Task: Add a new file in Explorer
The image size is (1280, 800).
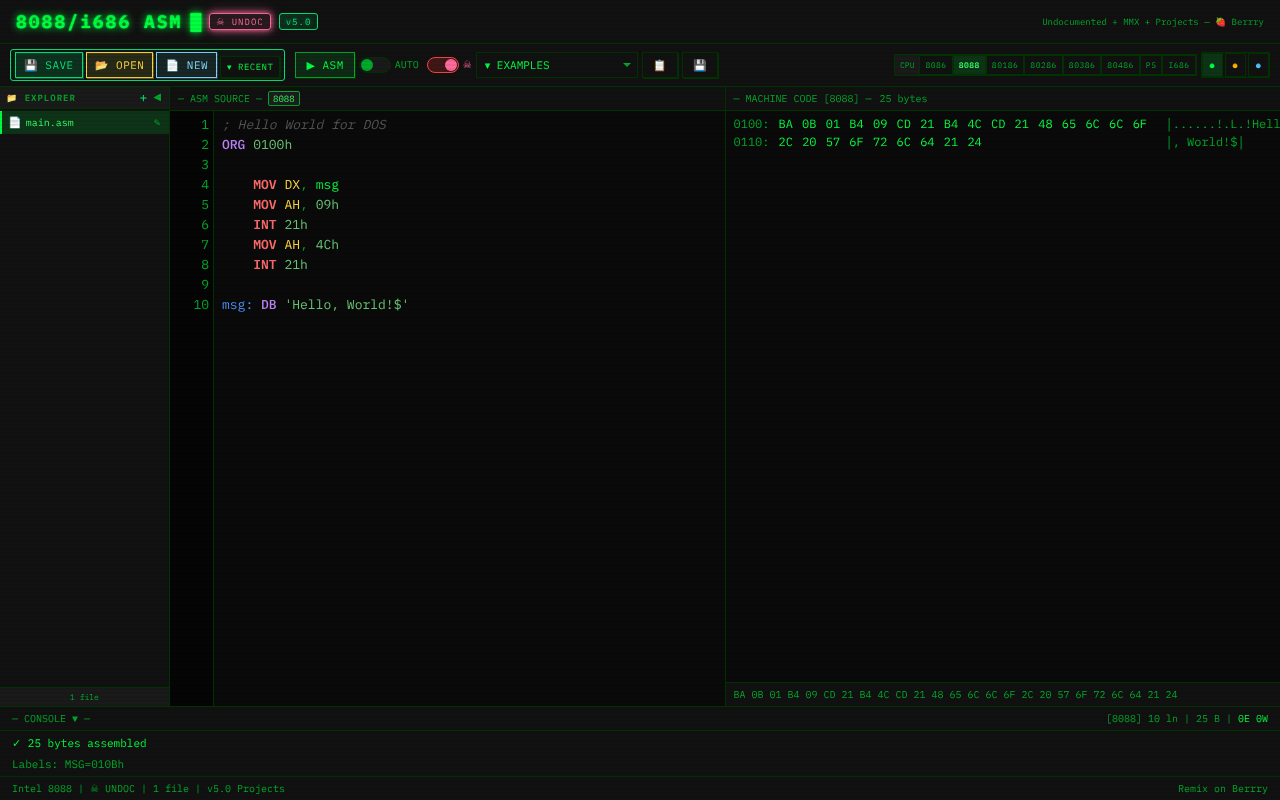Action: click(x=144, y=97)
